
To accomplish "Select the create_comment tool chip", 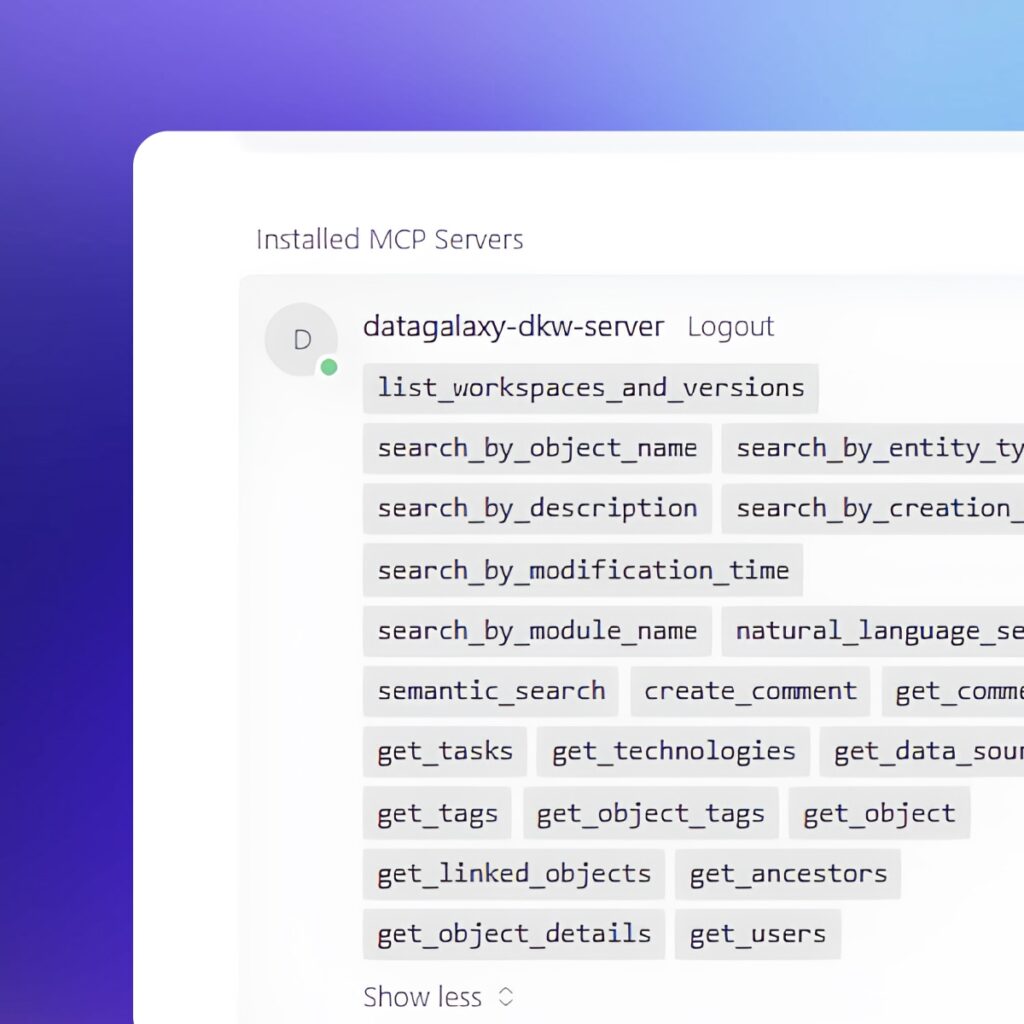I will (750, 691).
